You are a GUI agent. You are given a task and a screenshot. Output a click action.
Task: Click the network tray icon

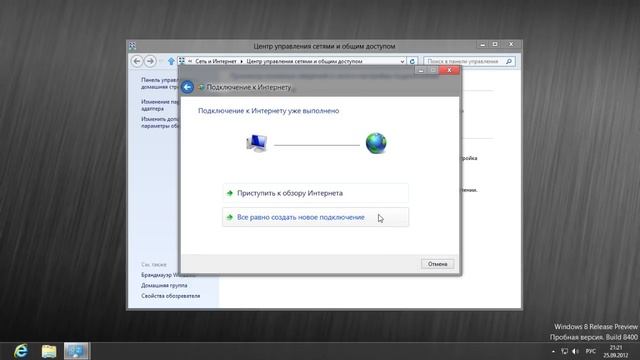[564, 351]
